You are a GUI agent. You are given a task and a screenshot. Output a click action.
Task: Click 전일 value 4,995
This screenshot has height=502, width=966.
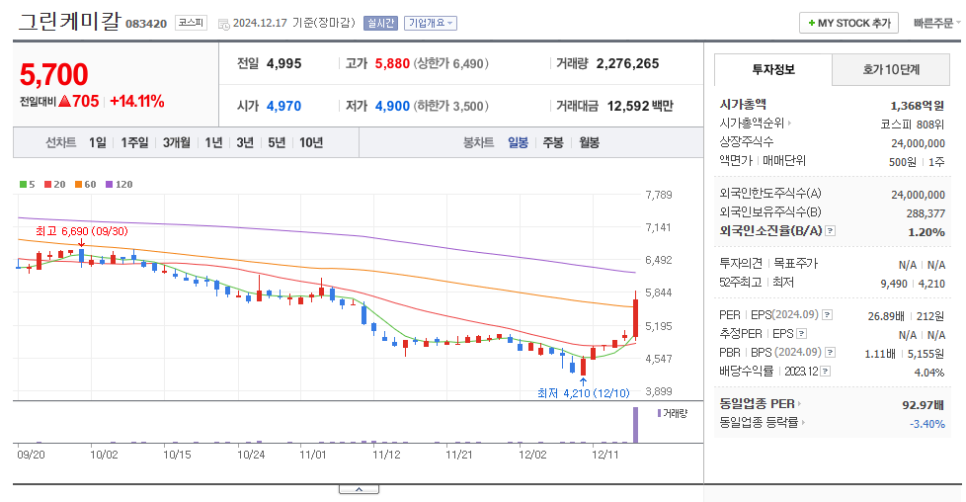[284, 63]
